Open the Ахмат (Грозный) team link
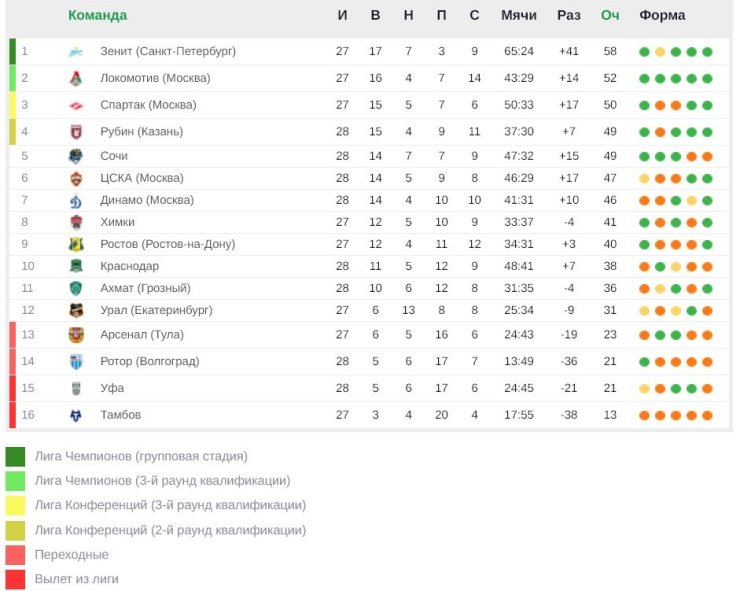This screenshot has width=740, height=591. [145, 288]
